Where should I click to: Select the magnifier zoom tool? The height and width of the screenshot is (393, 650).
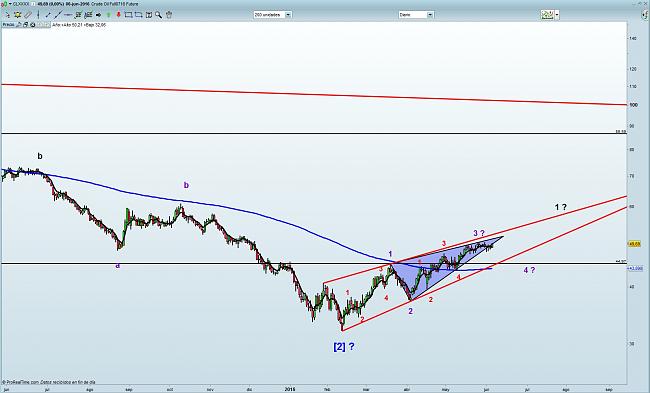158,15
